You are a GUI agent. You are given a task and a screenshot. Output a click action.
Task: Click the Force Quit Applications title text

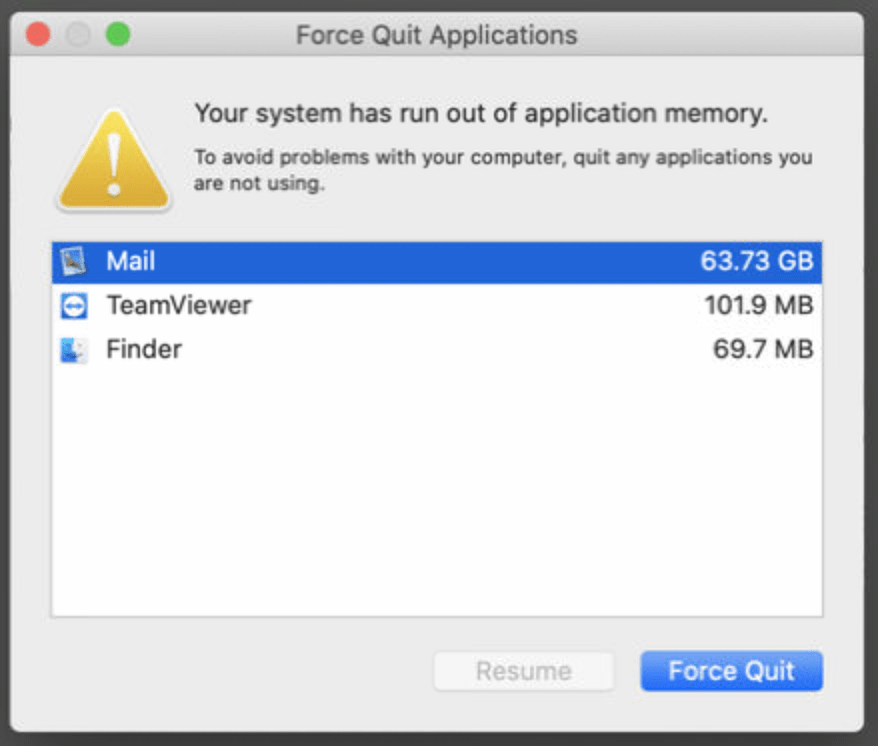[437, 36]
